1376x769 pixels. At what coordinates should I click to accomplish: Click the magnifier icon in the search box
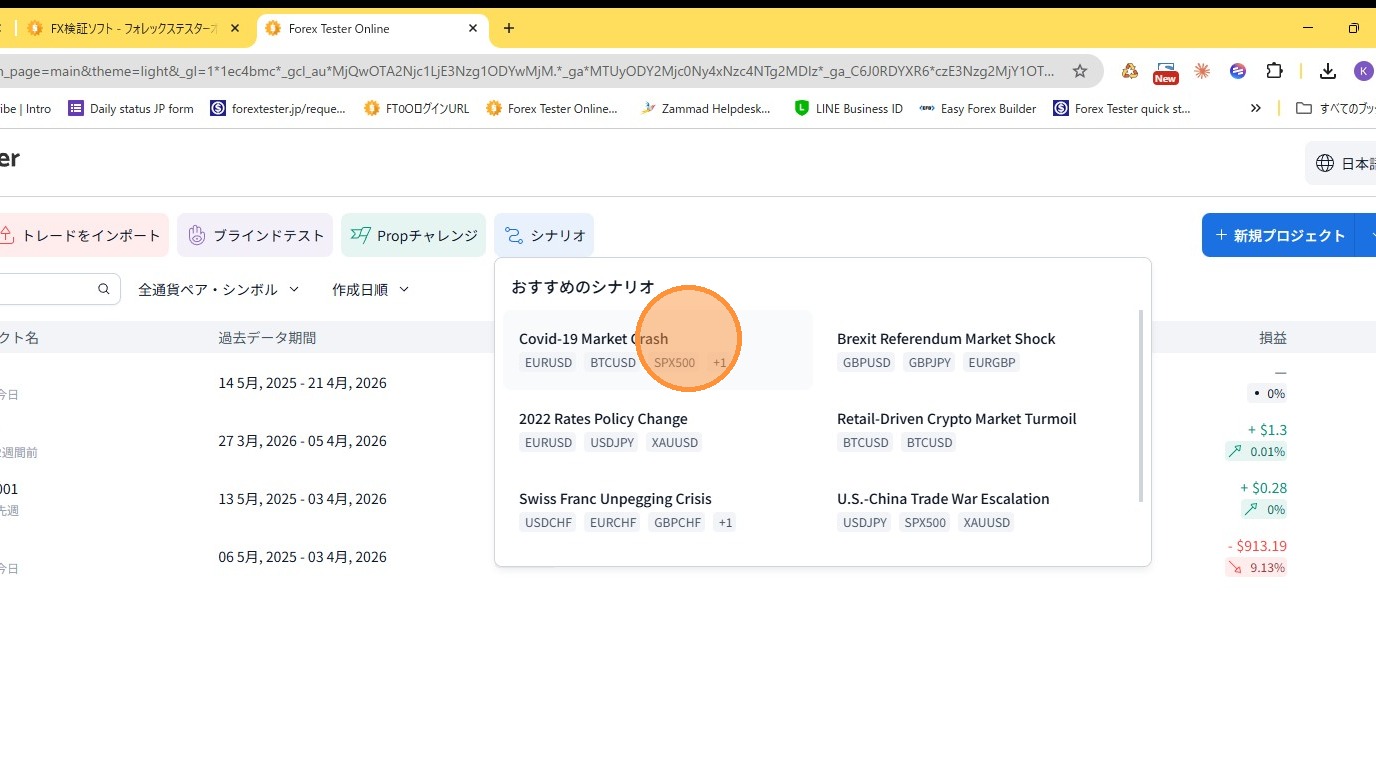(x=104, y=289)
